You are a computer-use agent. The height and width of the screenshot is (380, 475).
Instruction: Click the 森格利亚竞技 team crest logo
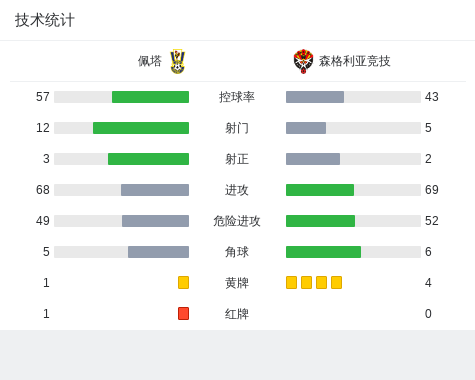coord(303,61)
